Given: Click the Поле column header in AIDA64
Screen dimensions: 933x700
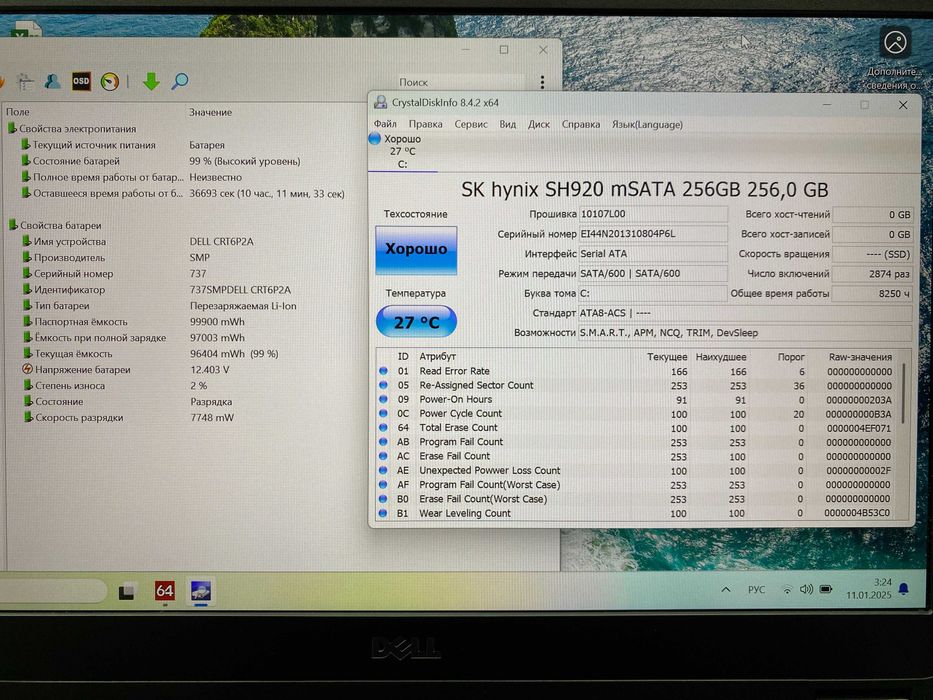Looking at the screenshot, I should tap(18, 111).
